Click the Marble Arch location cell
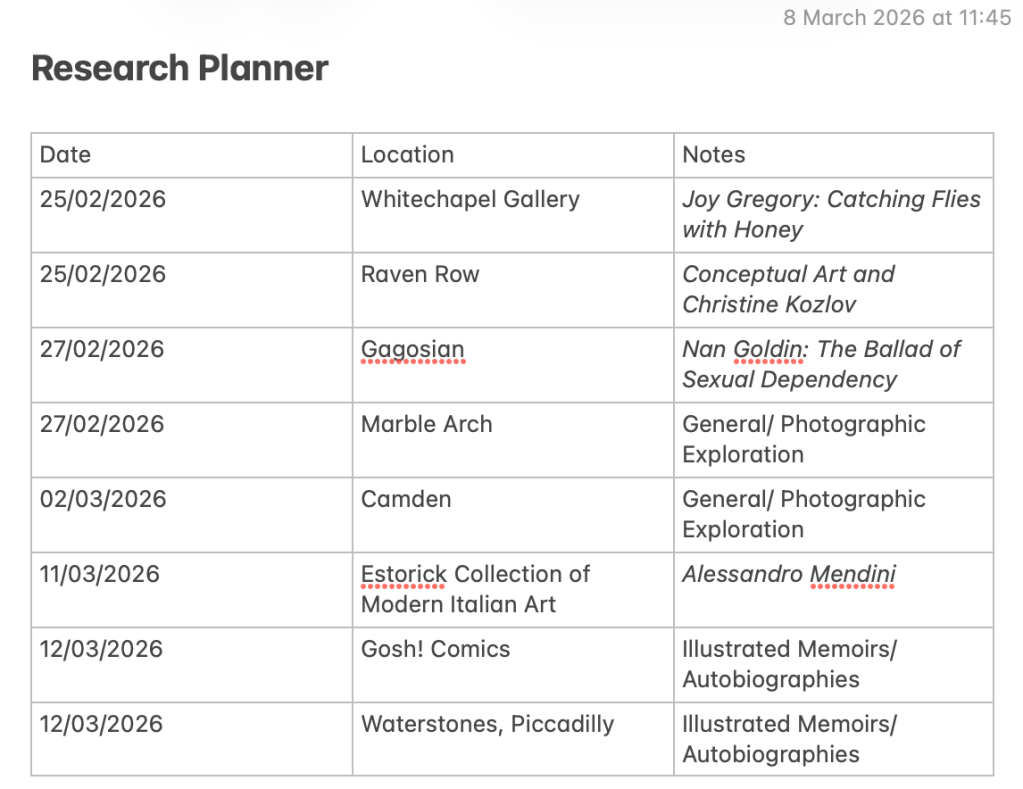 tap(426, 424)
